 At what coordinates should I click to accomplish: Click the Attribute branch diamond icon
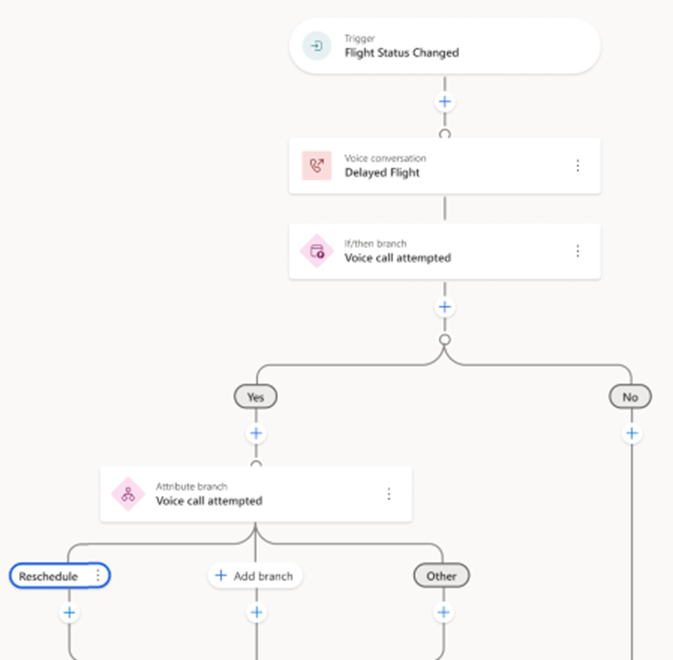tap(128, 494)
